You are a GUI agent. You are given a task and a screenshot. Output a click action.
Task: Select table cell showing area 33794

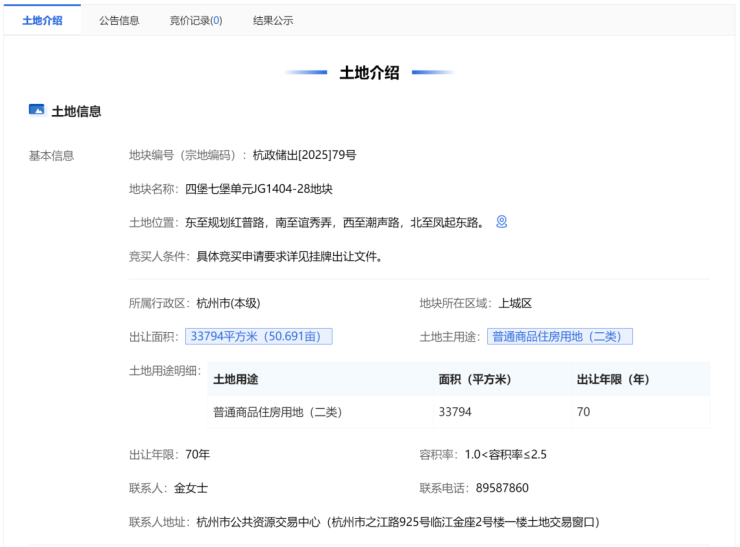[456, 412]
